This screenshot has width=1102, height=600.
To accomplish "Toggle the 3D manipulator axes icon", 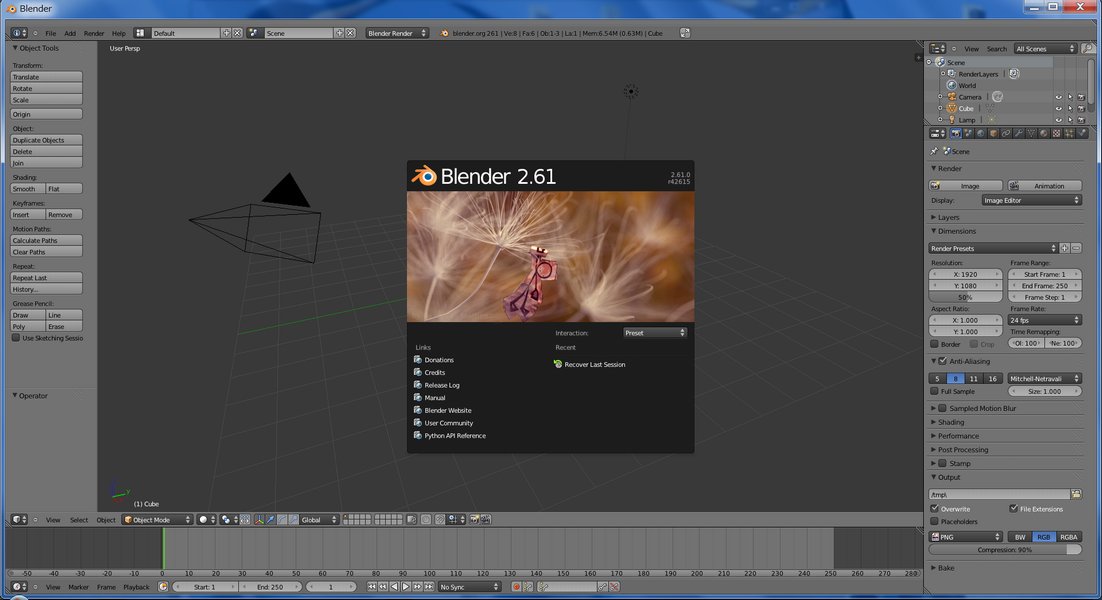I will [x=259, y=520].
